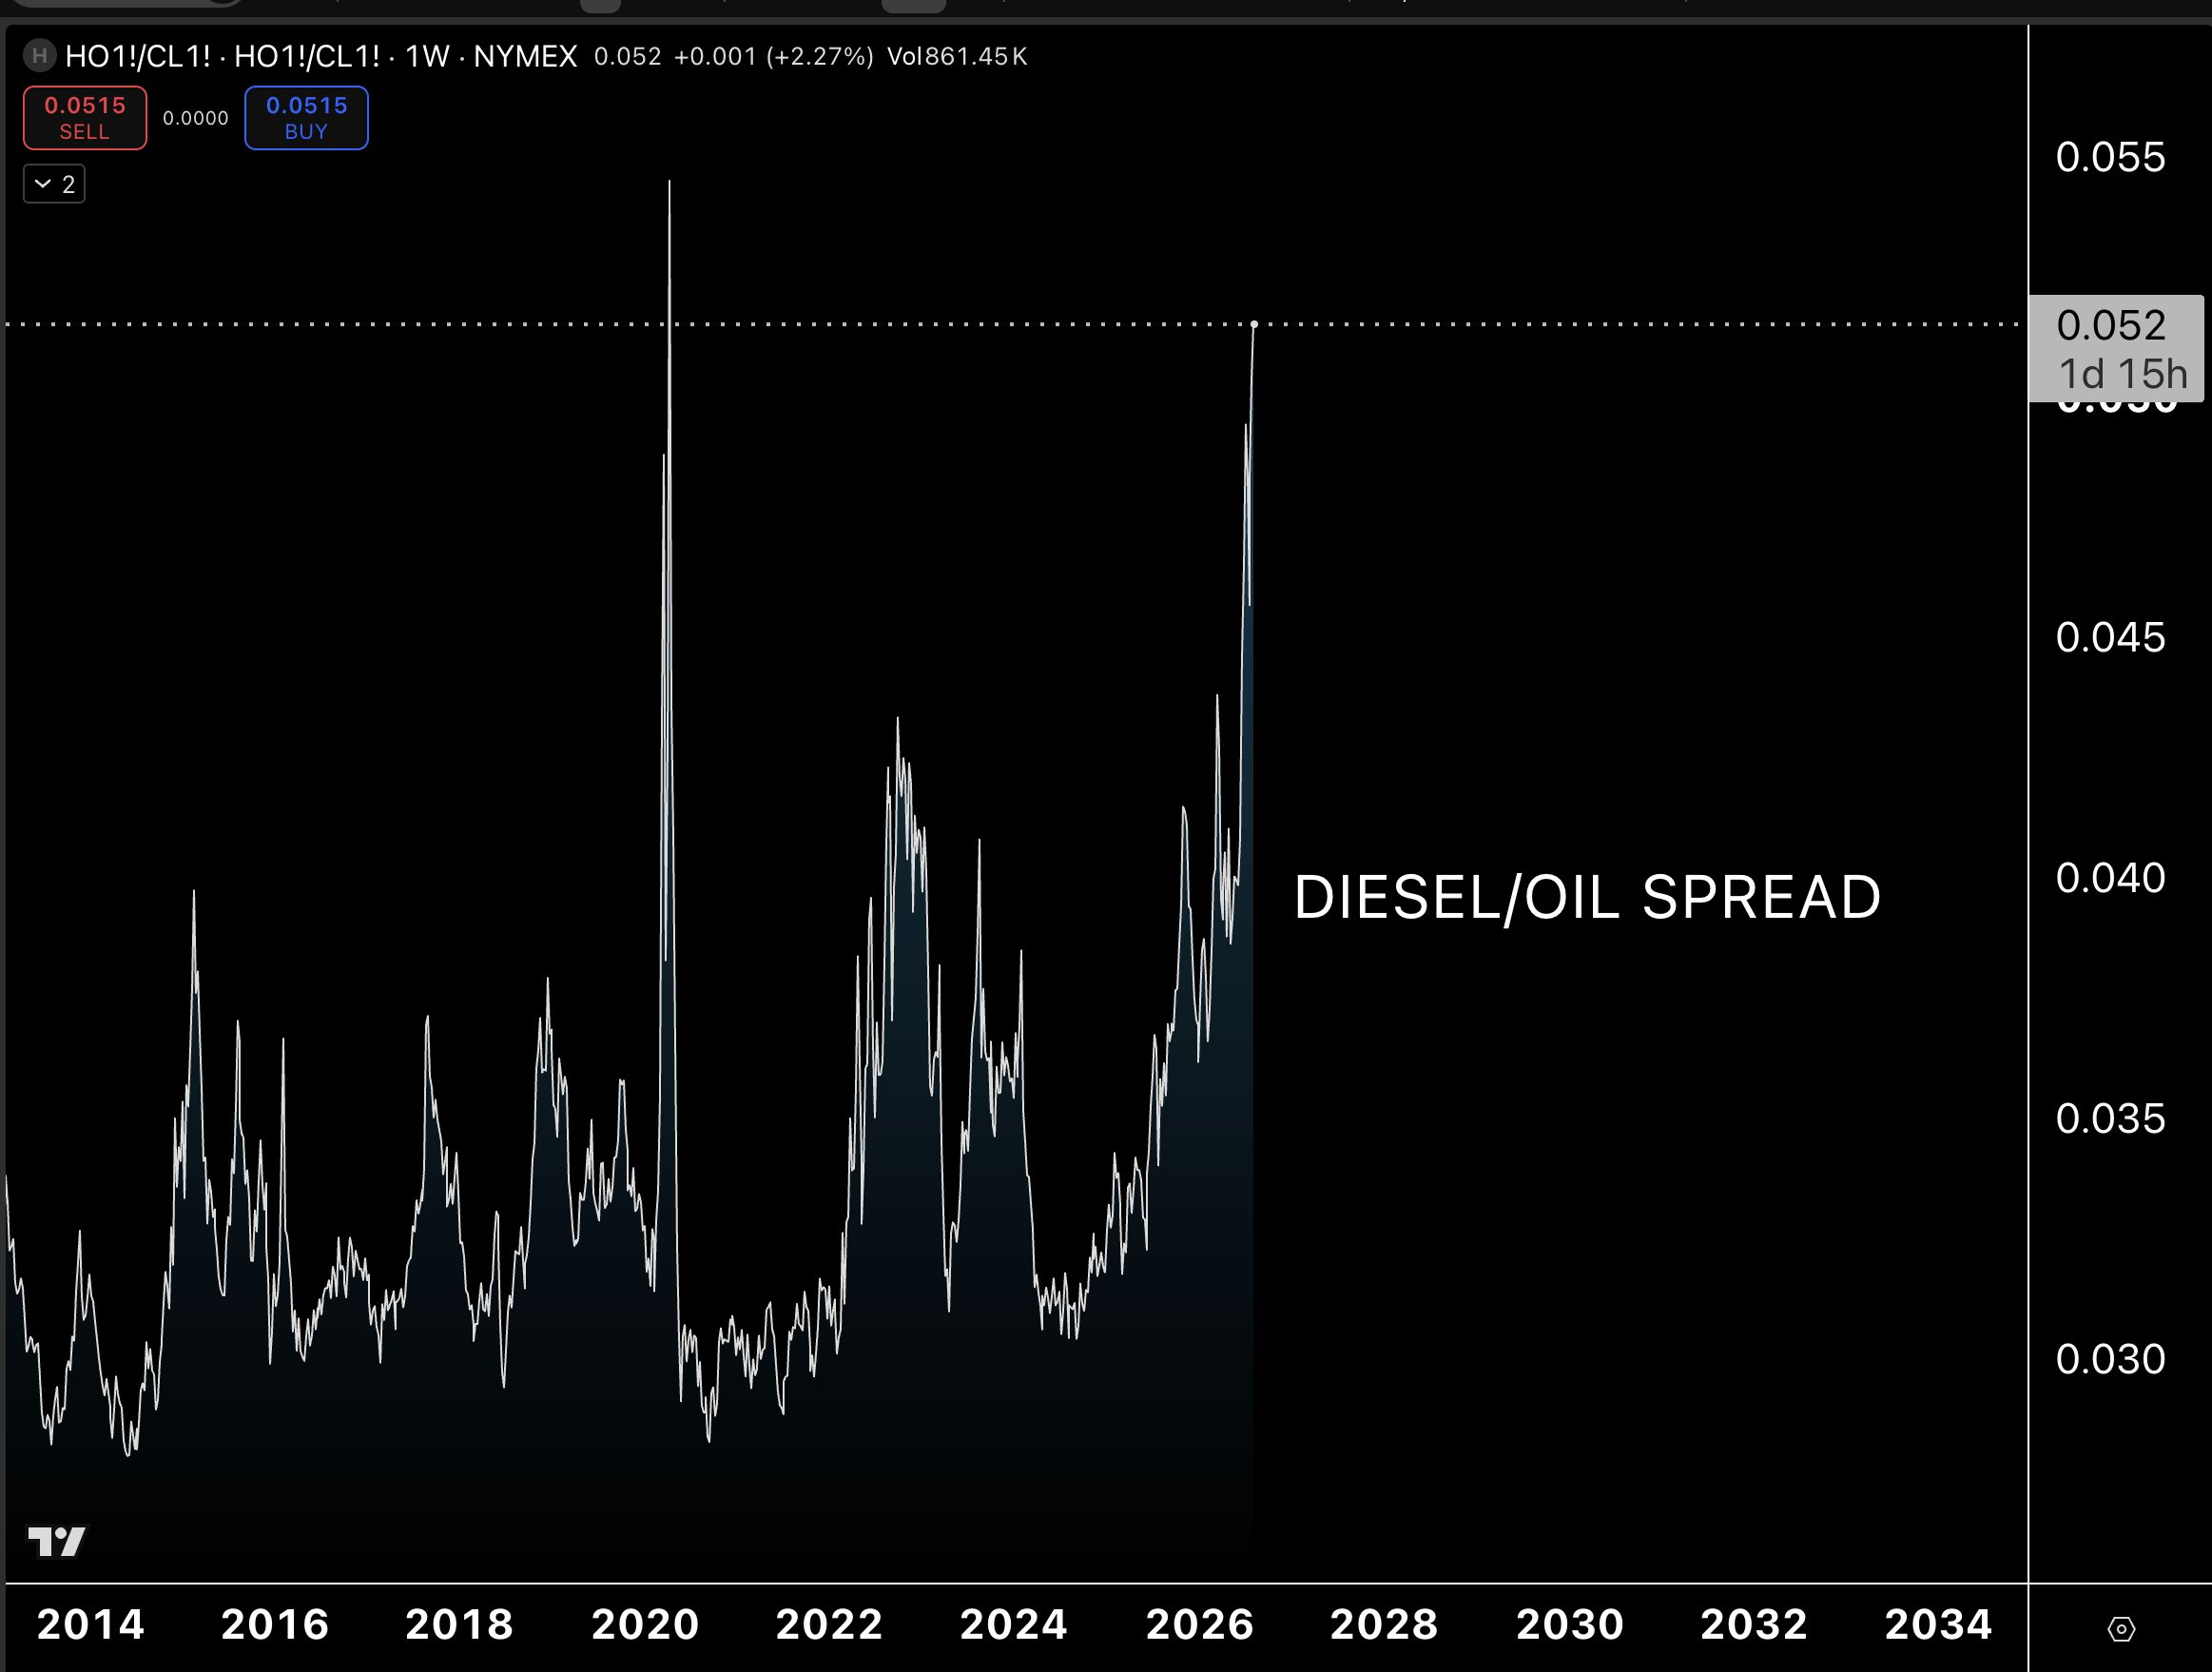The width and height of the screenshot is (2212, 1672).
Task: Click the 1d 15h countdown on price axis
Action: (x=2122, y=374)
